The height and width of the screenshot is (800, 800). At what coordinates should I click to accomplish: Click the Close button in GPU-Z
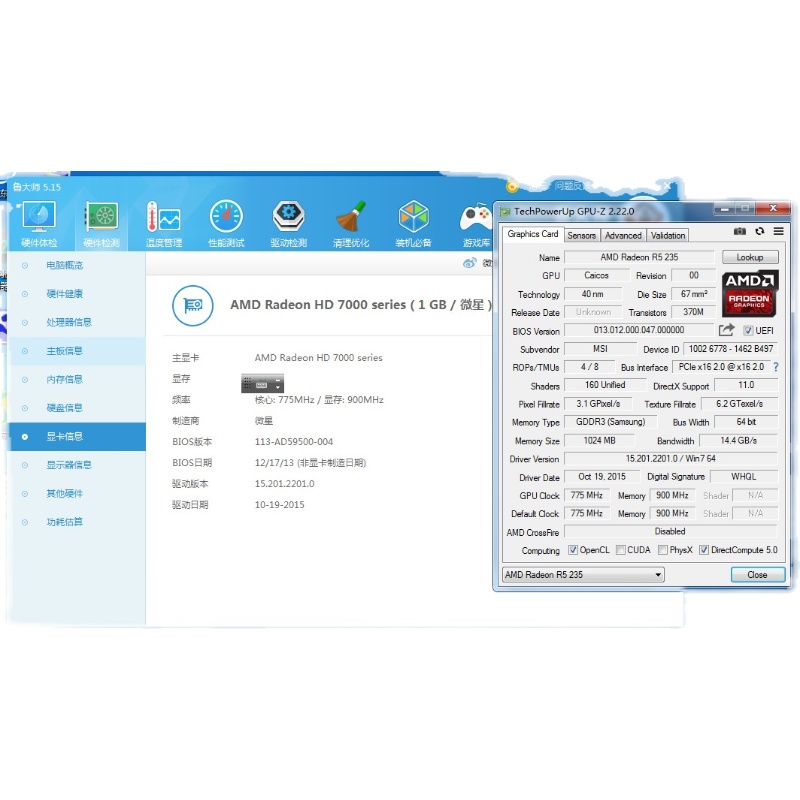coord(758,574)
